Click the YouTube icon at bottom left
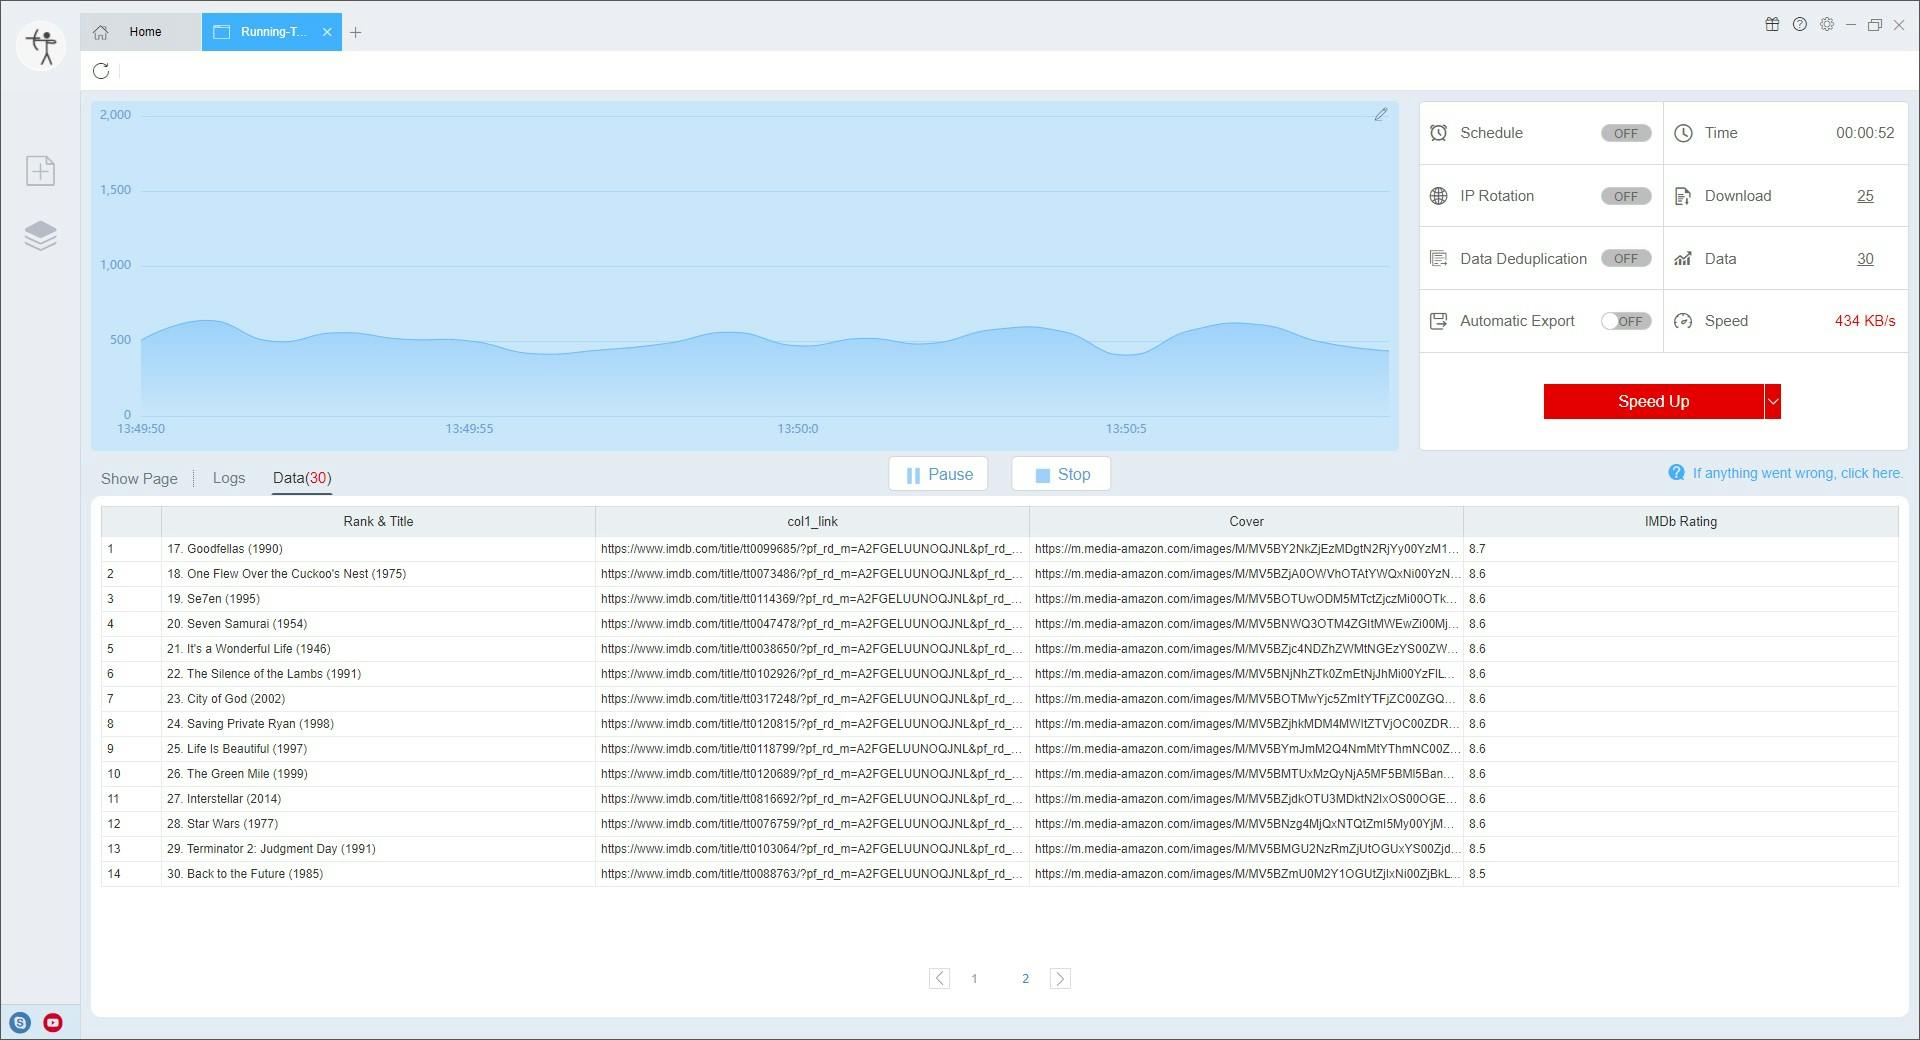1920x1040 pixels. coord(53,1023)
